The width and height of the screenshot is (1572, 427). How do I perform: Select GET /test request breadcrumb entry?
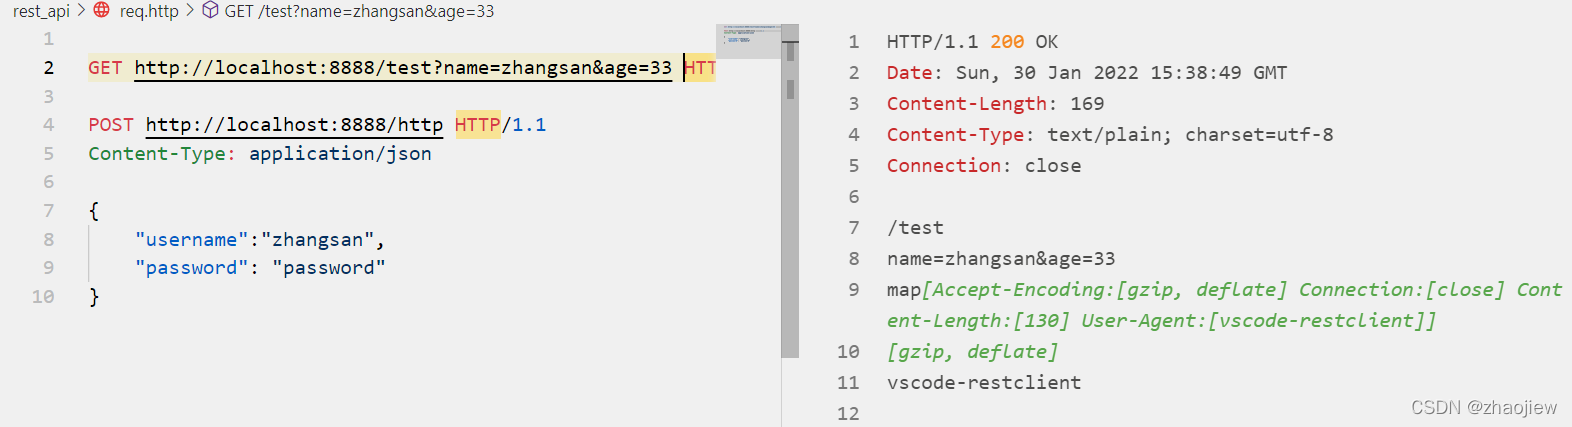click(x=359, y=11)
